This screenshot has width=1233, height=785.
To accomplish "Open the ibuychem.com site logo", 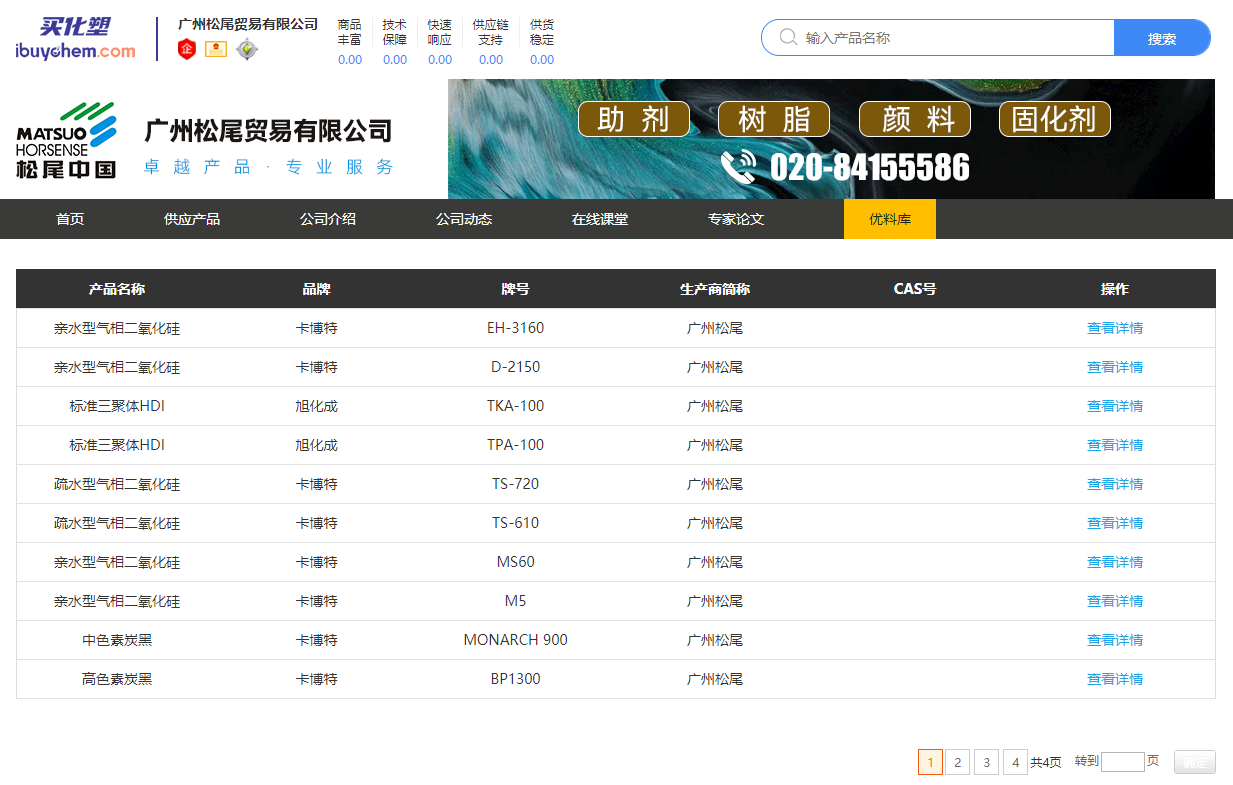I will click(x=75, y=39).
